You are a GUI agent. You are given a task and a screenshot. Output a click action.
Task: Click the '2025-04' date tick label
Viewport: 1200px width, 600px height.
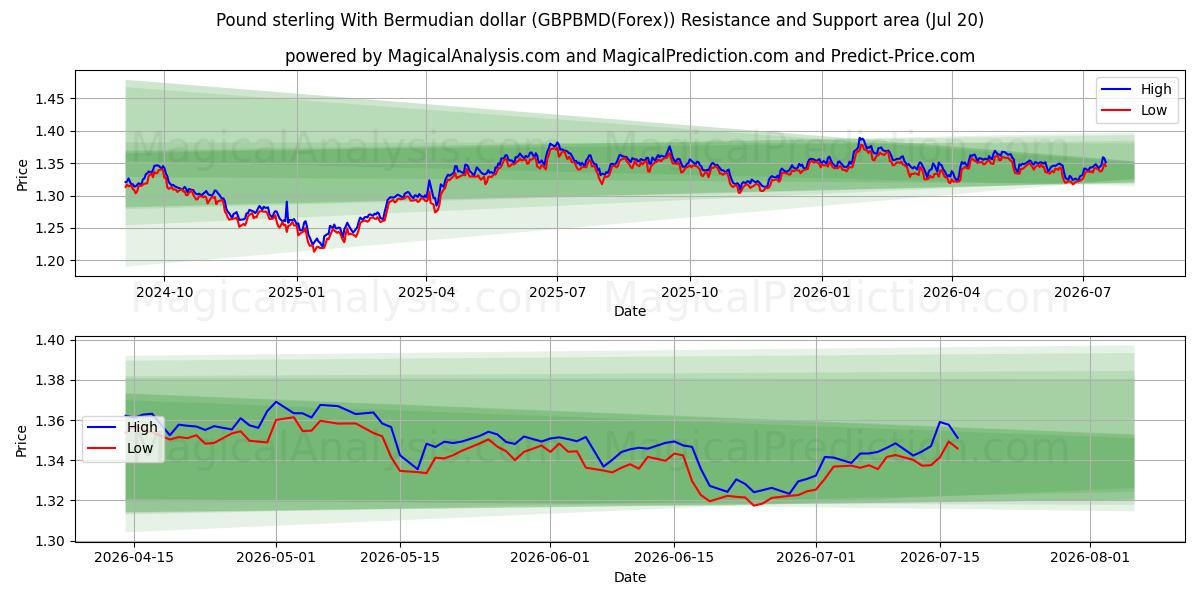click(426, 292)
